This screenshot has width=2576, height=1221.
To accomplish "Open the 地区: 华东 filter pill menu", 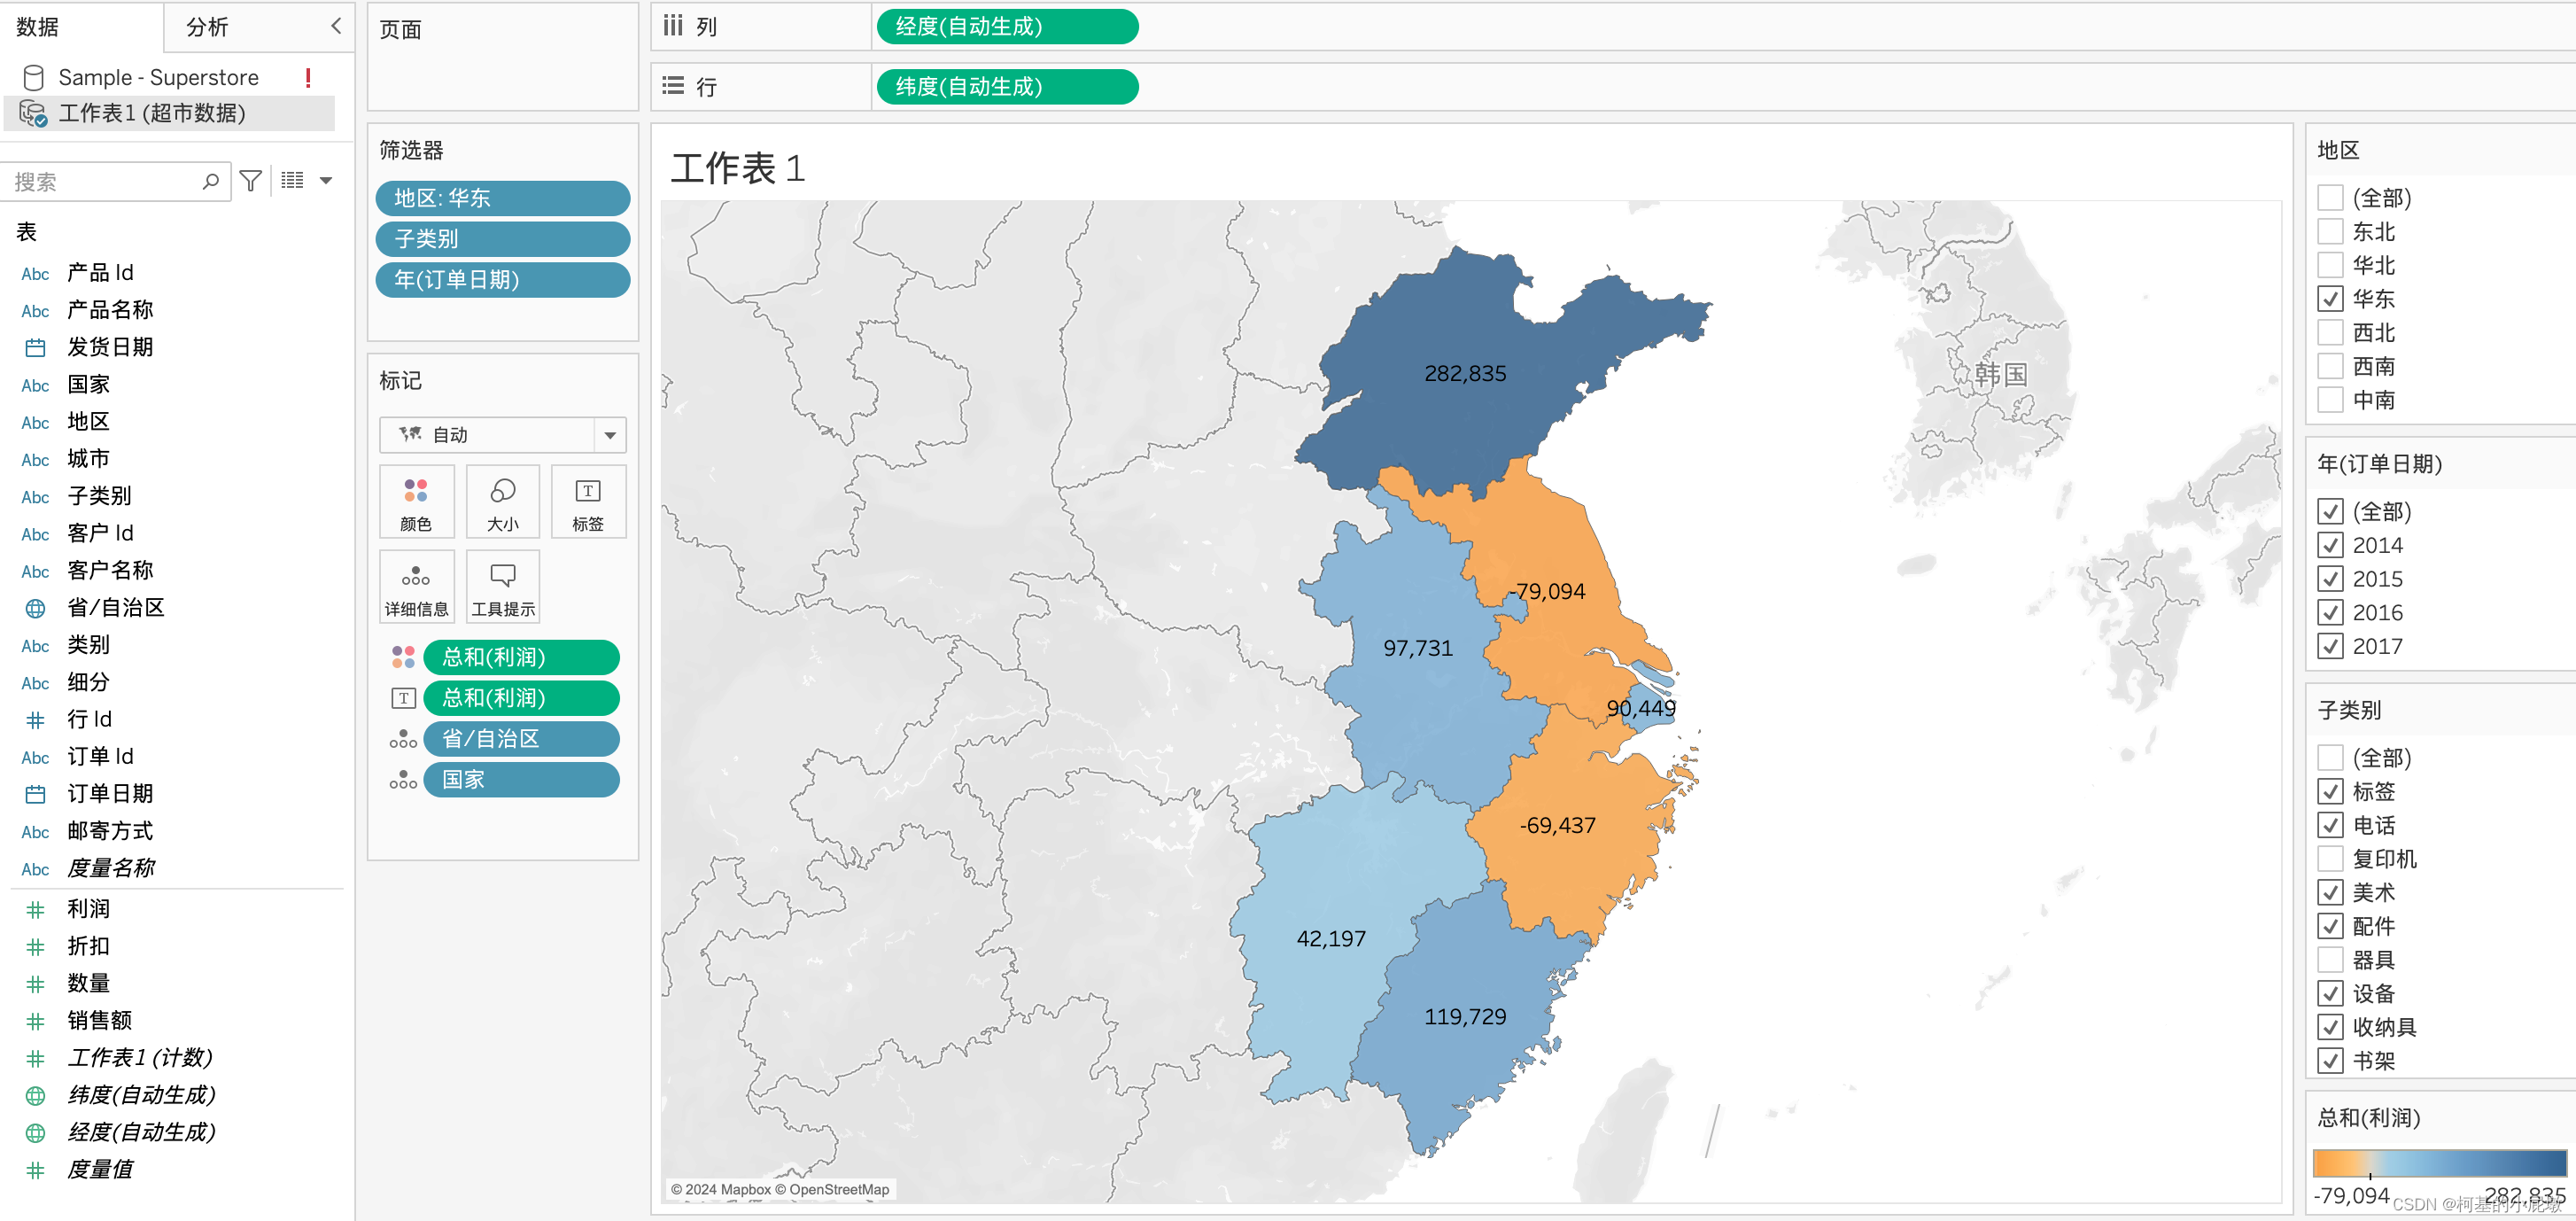I will click(502, 198).
